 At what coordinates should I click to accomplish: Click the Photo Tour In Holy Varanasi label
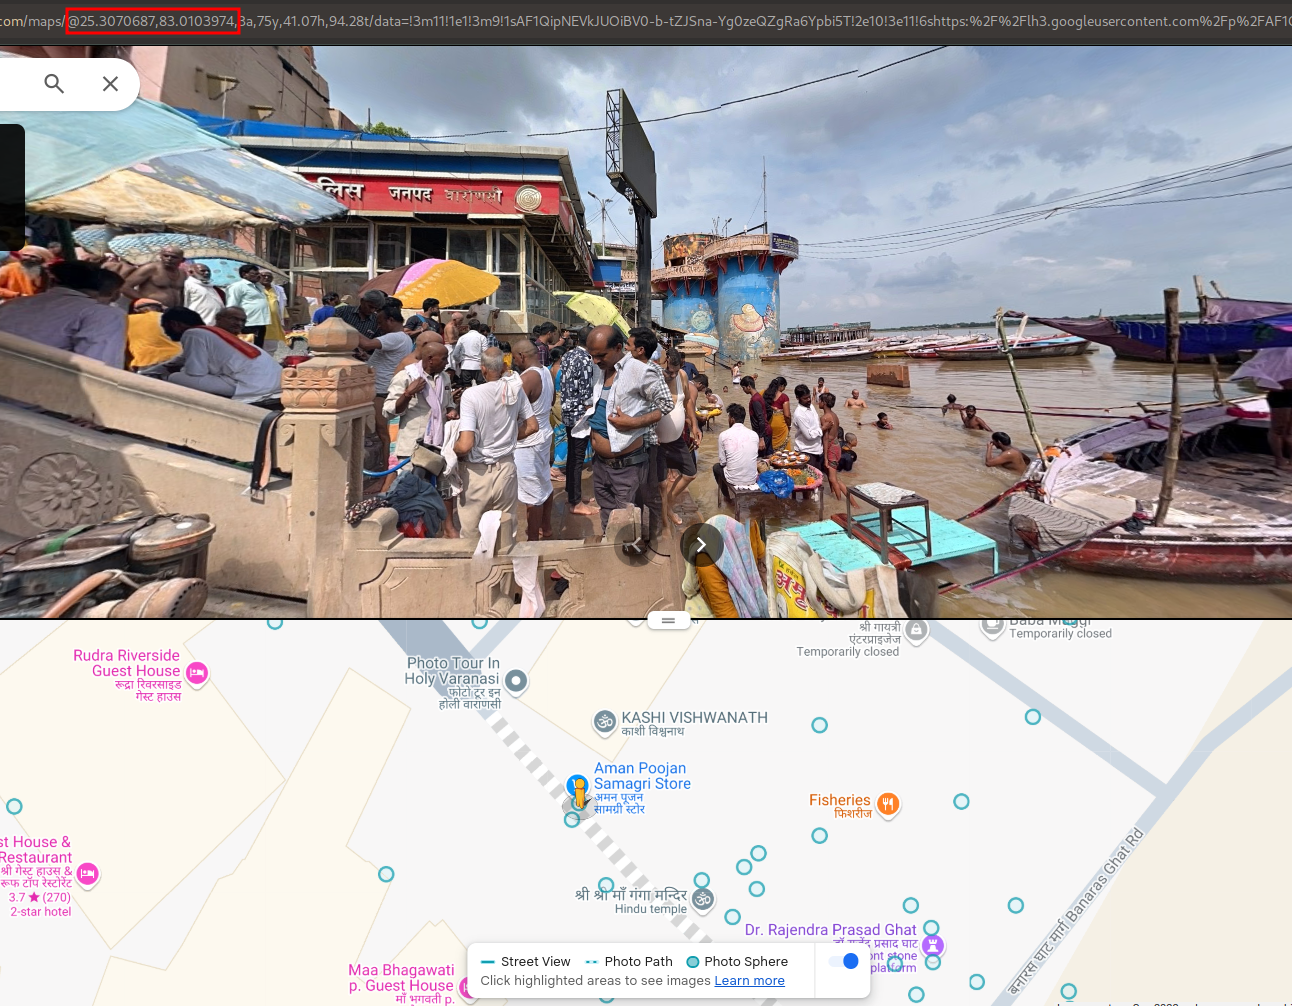point(452,670)
